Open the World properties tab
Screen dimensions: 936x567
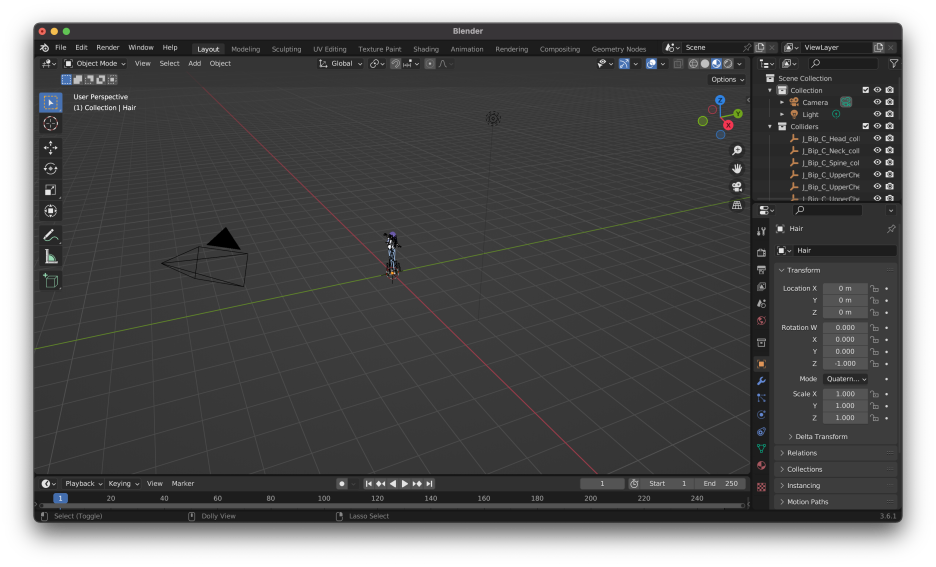(761, 321)
